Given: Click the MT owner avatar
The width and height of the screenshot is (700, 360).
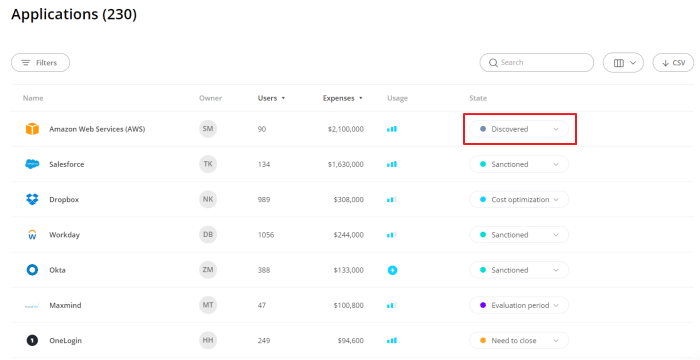Looking at the screenshot, I should [208, 305].
